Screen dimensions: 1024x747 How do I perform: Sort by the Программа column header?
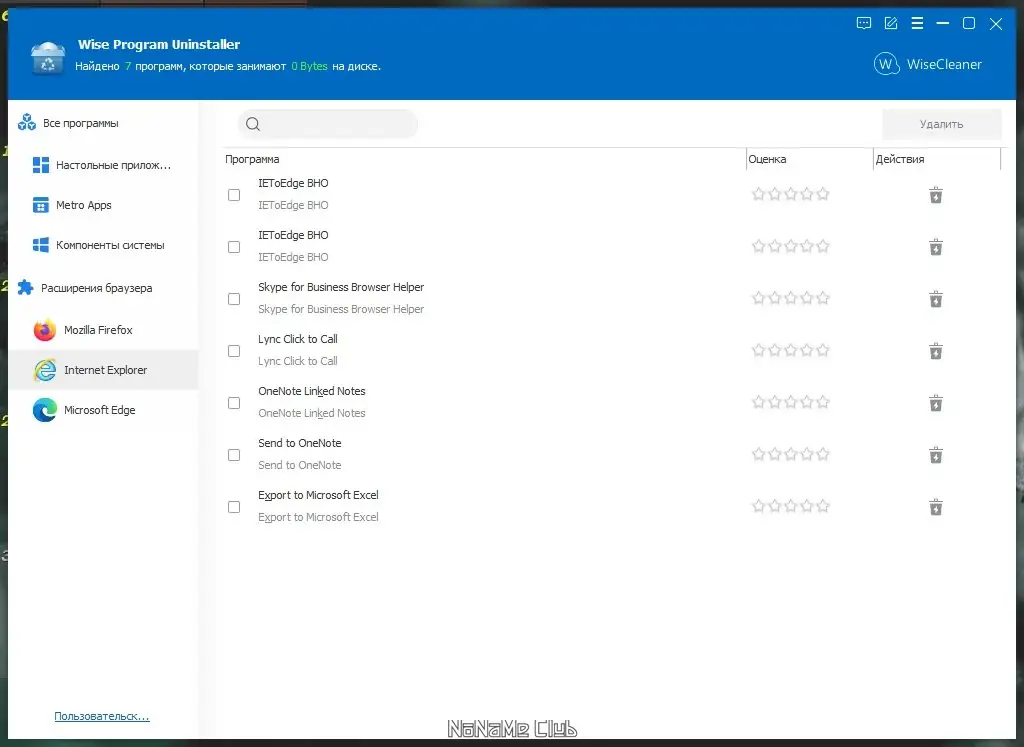tap(485, 159)
